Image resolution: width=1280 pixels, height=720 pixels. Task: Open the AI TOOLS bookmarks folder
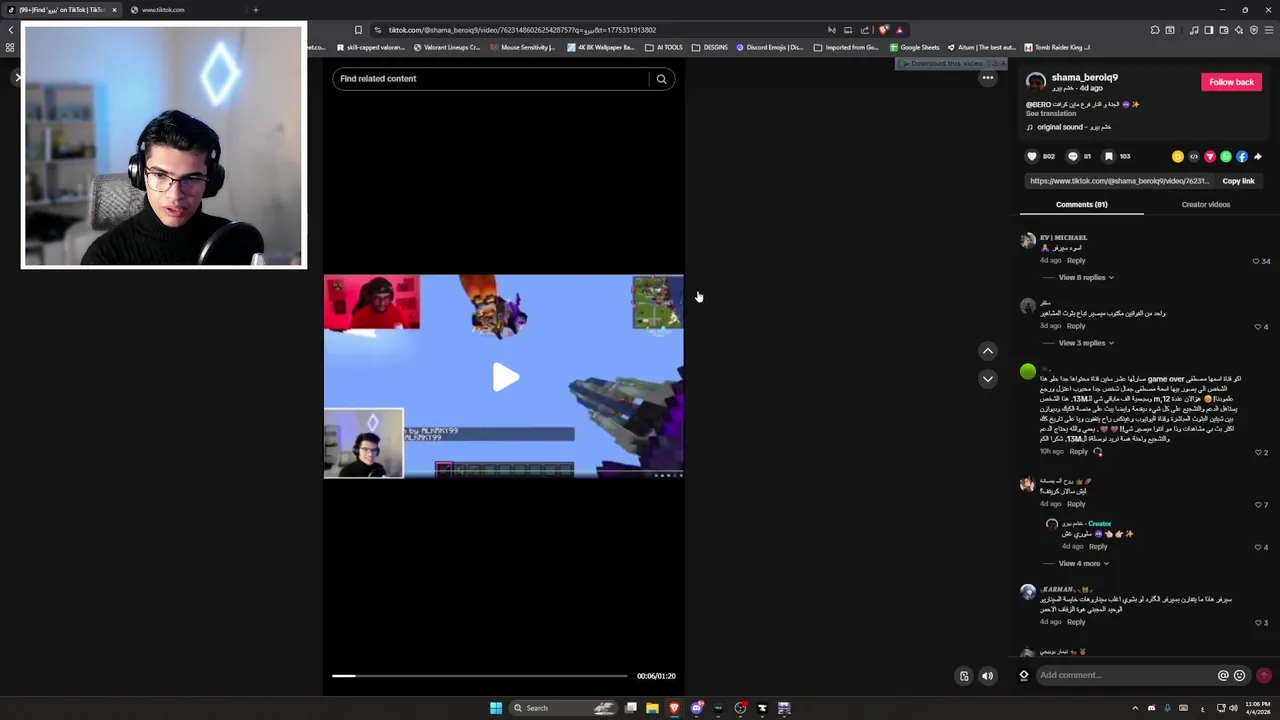tap(664, 47)
